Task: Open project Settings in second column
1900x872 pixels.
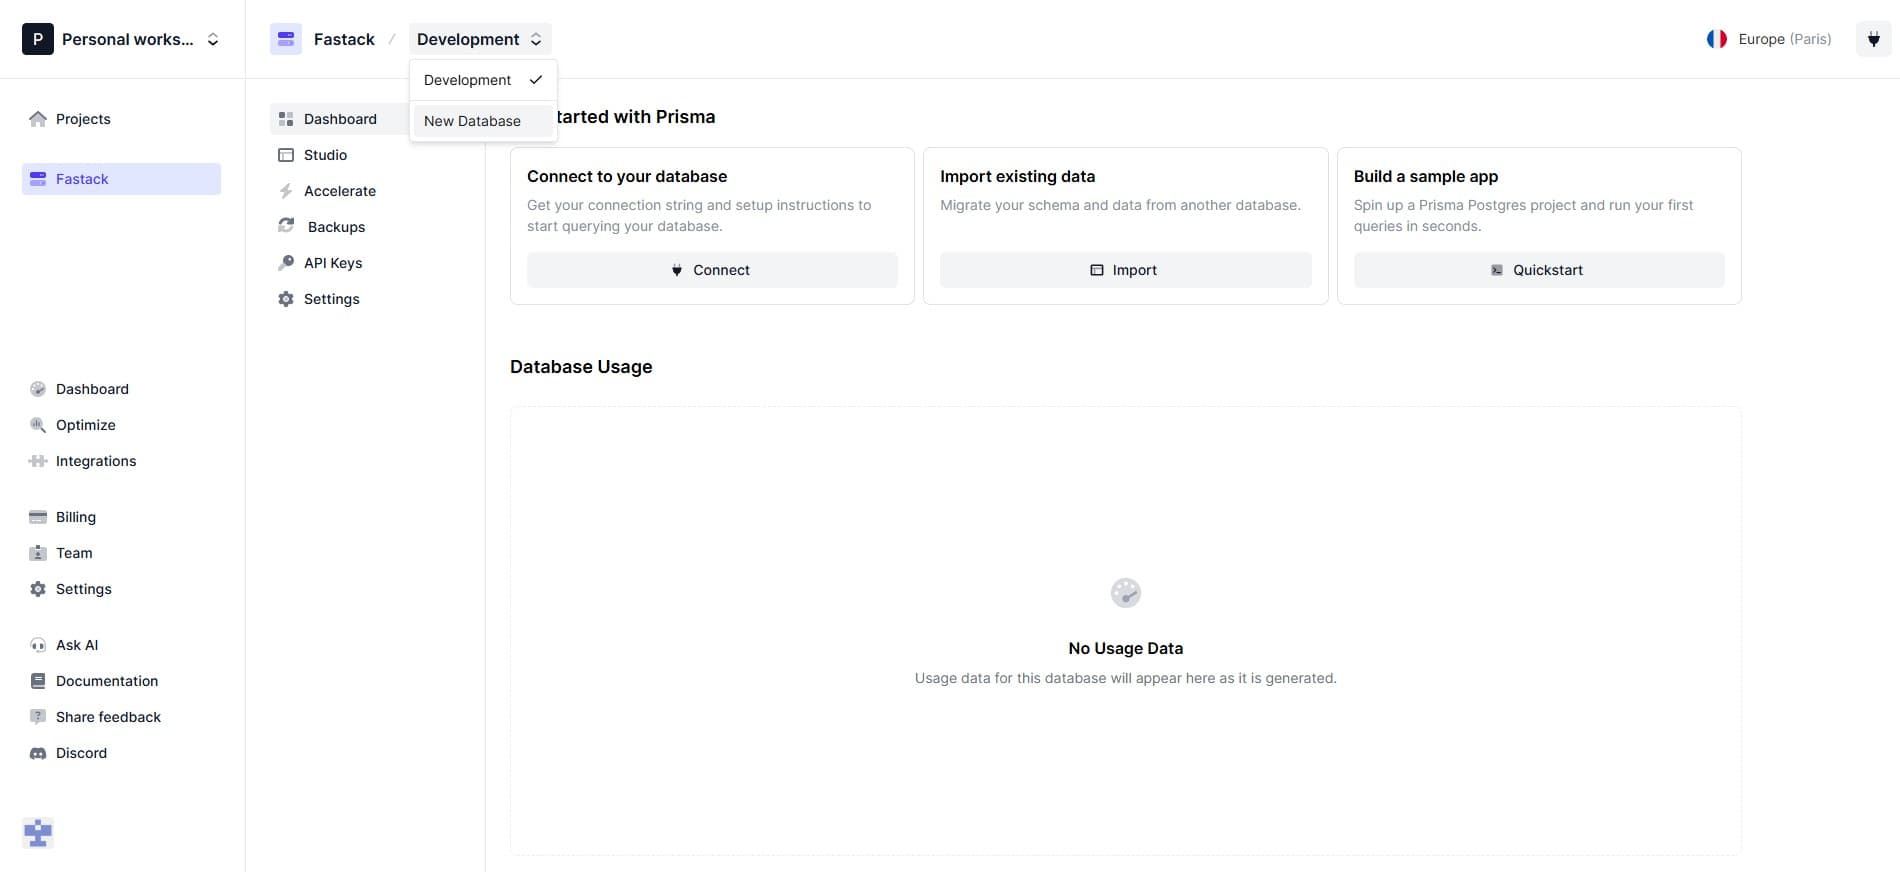Action: (331, 299)
